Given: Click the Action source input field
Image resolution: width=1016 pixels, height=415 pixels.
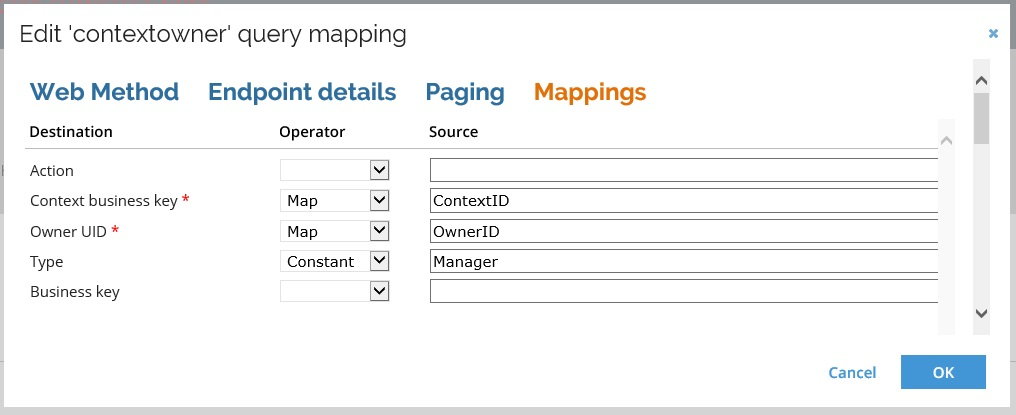Looking at the screenshot, I should tap(684, 170).
